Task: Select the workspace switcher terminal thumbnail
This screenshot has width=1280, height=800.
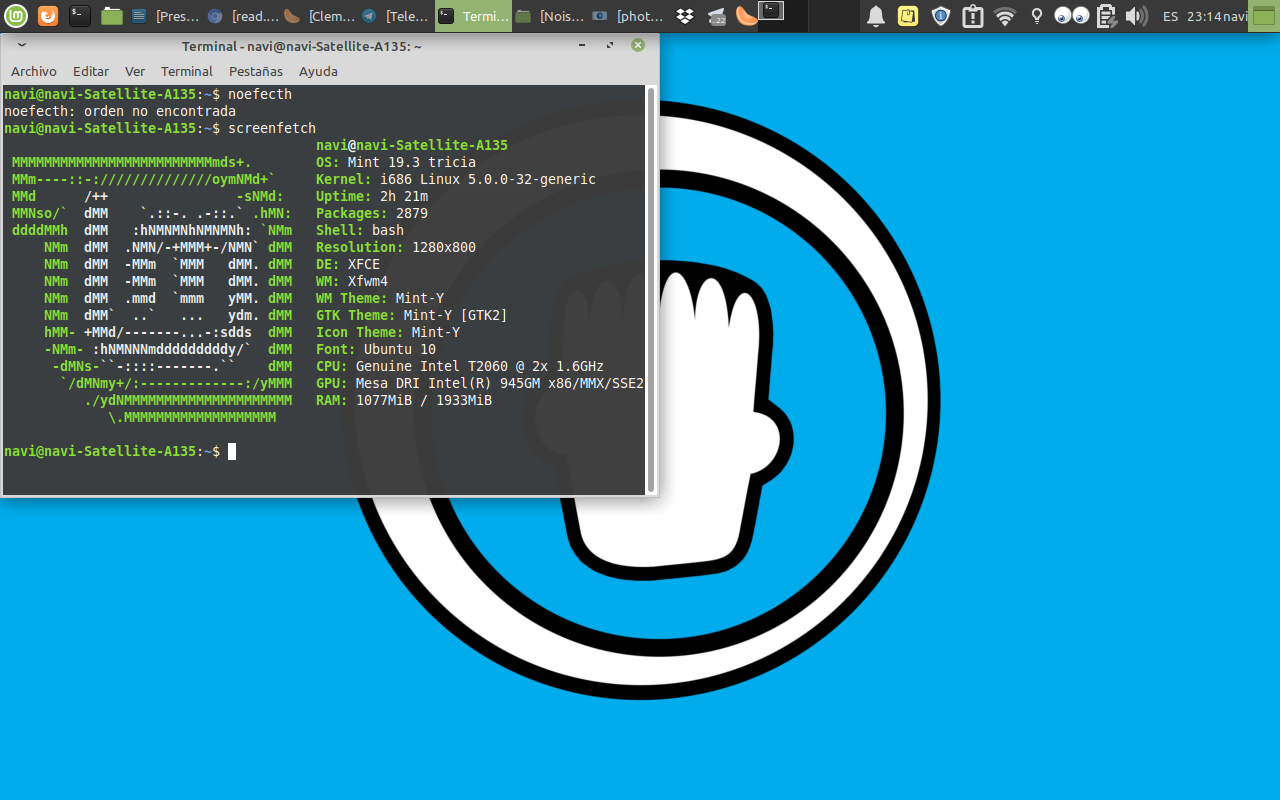Action: coord(772,11)
